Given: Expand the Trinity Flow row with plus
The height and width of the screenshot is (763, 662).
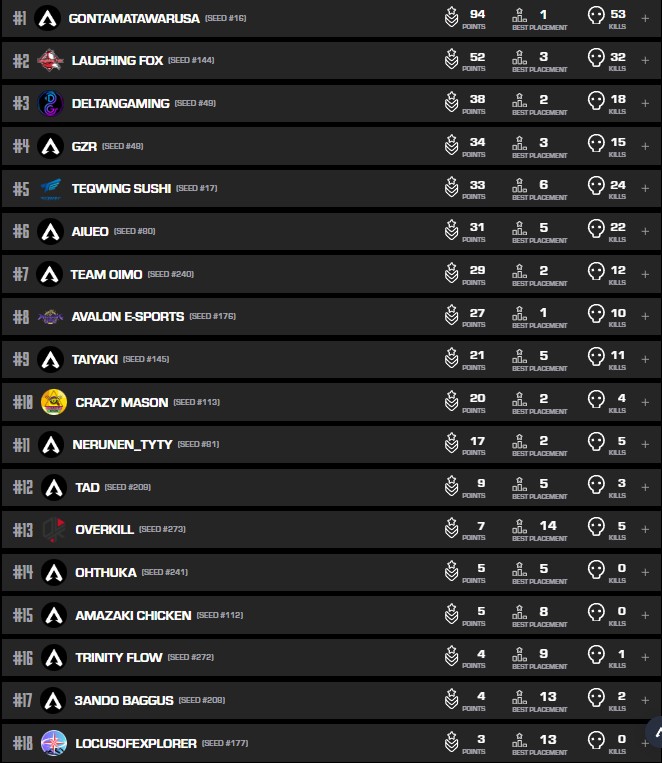Looking at the screenshot, I should (x=645, y=658).
